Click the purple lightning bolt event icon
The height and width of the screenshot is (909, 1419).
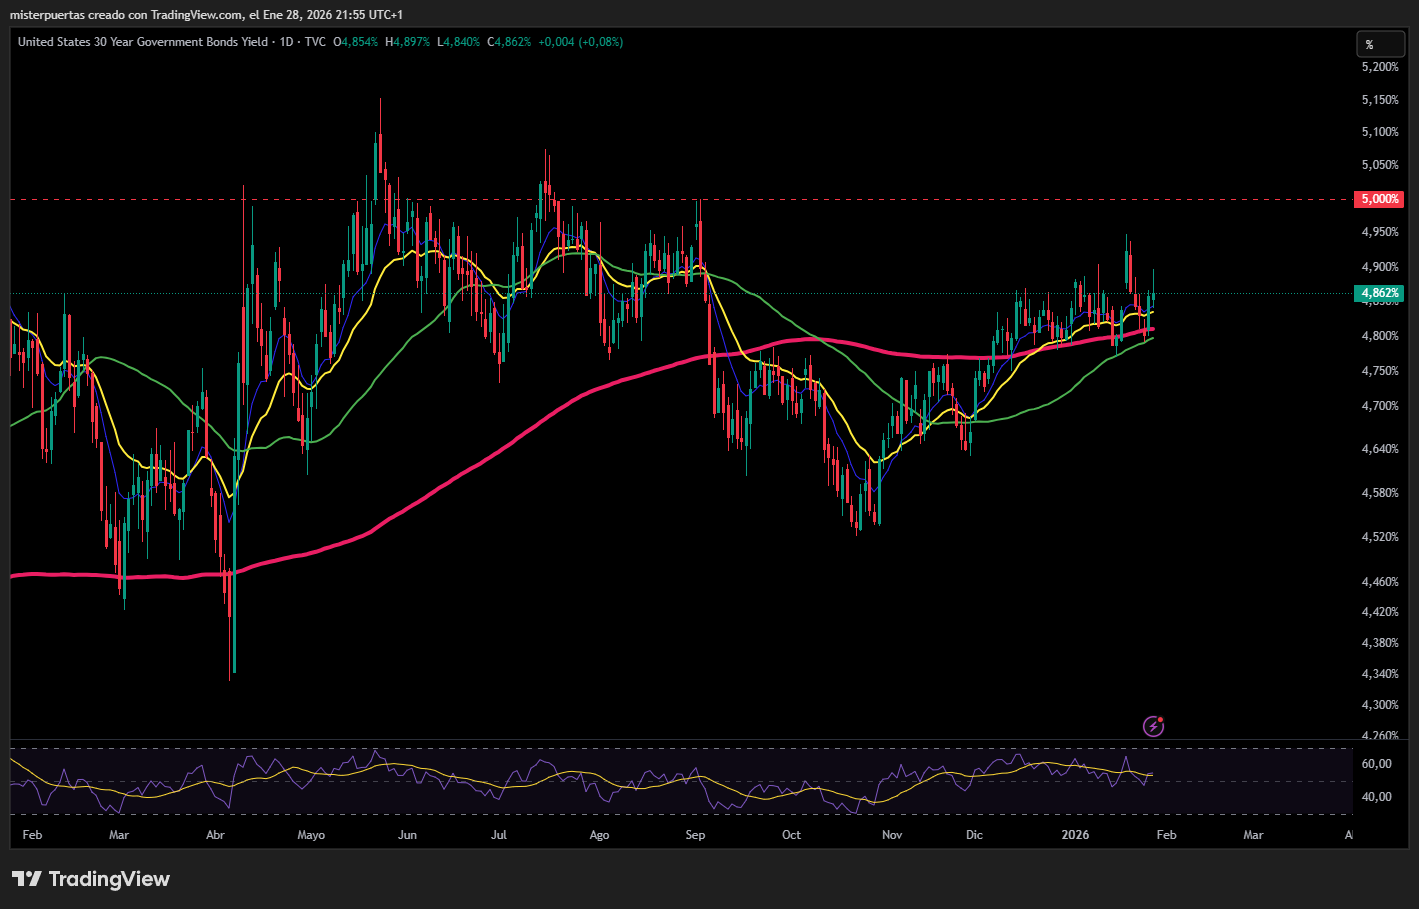click(x=1153, y=726)
